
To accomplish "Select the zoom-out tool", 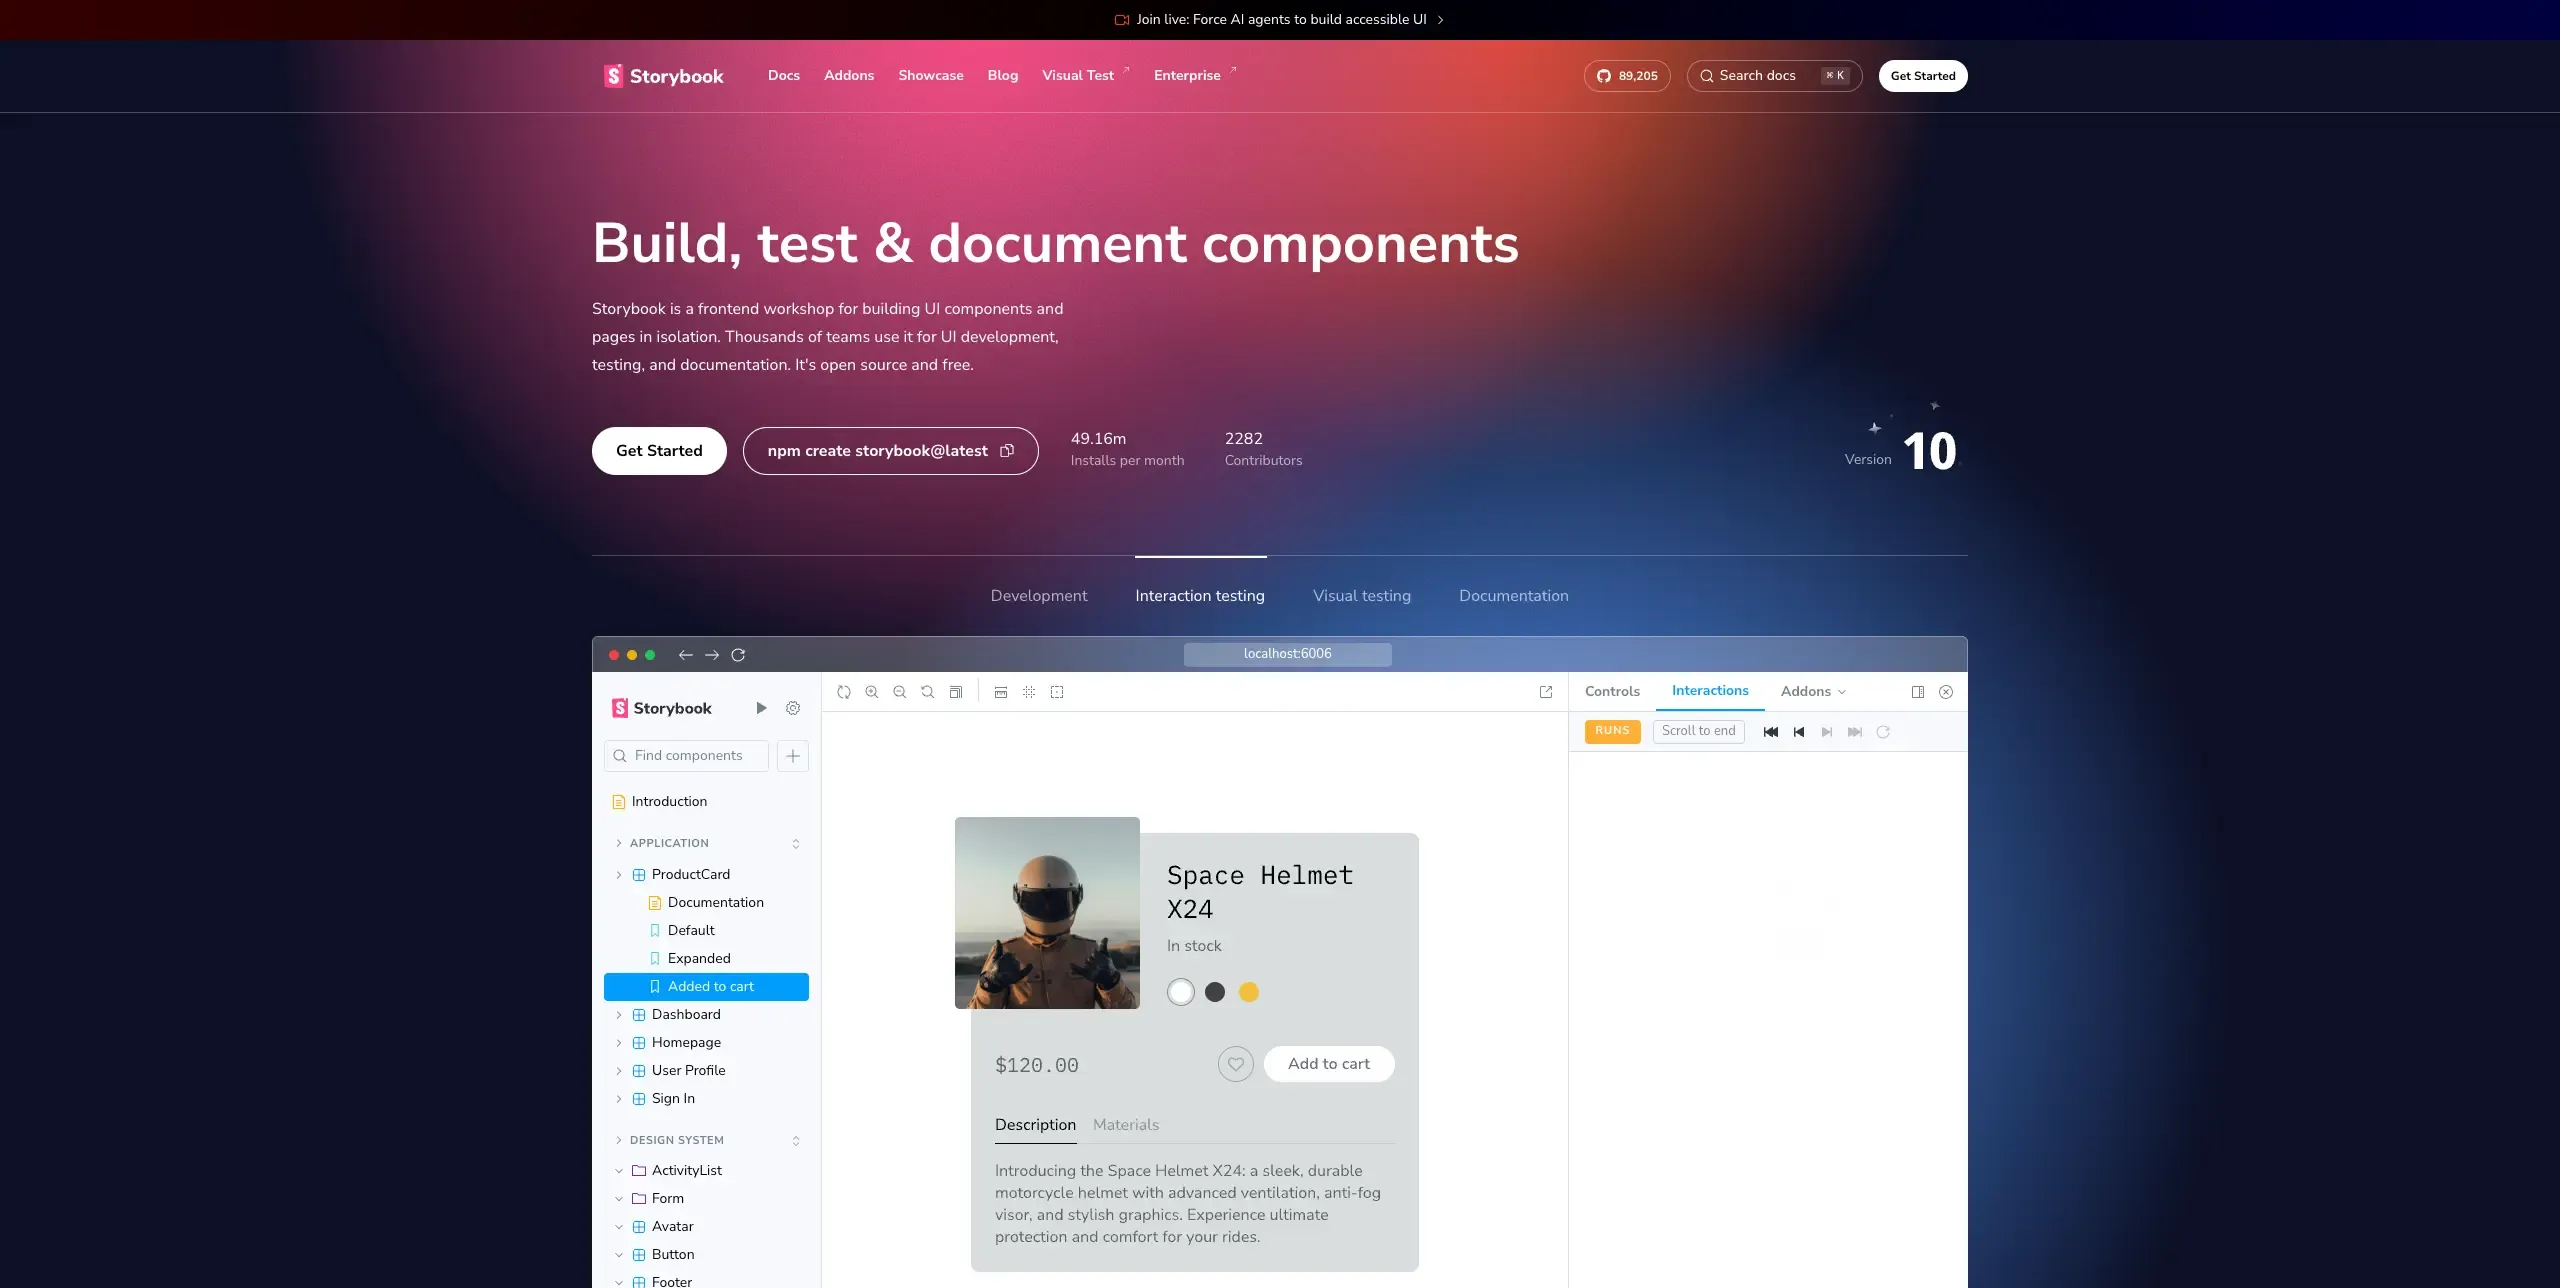I will tap(899, 692).
